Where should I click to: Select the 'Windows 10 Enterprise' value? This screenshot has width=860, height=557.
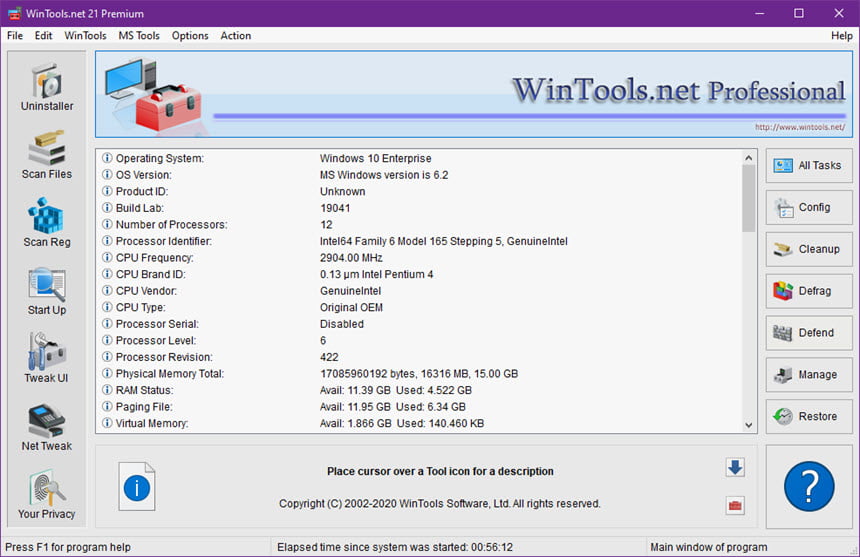coord(375,158)
